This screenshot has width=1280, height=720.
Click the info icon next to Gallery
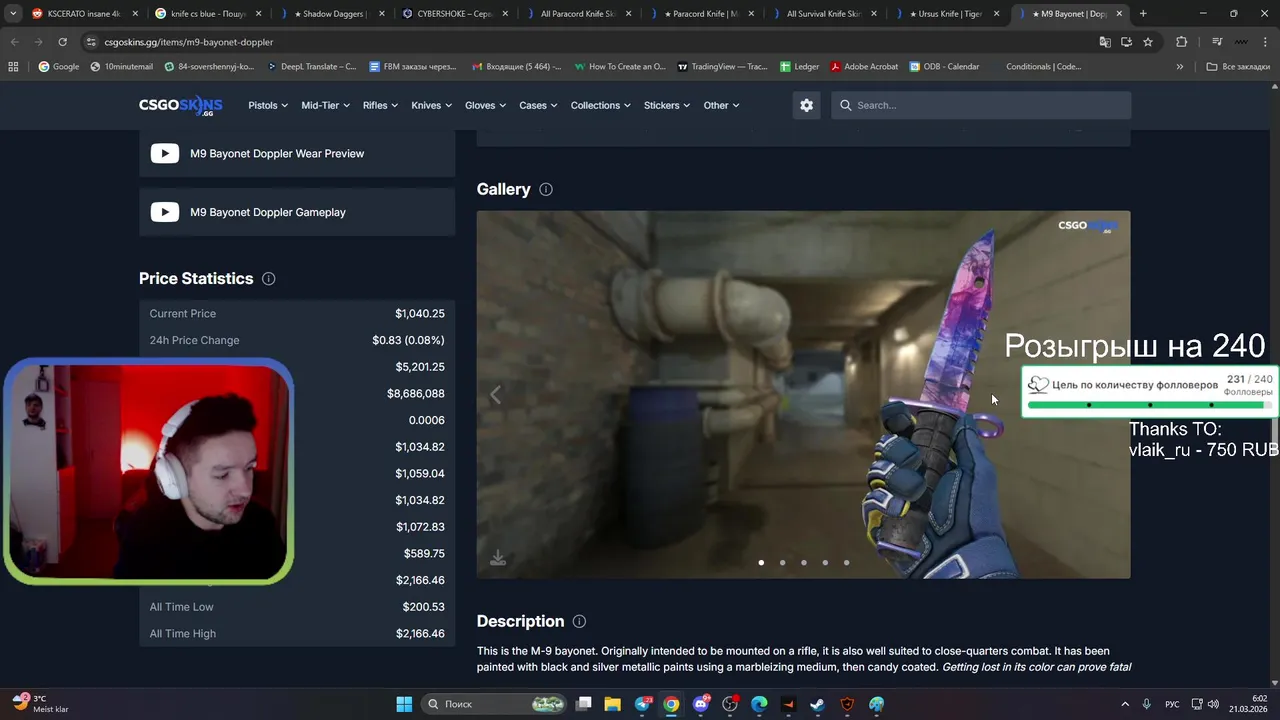click(546, 189)
